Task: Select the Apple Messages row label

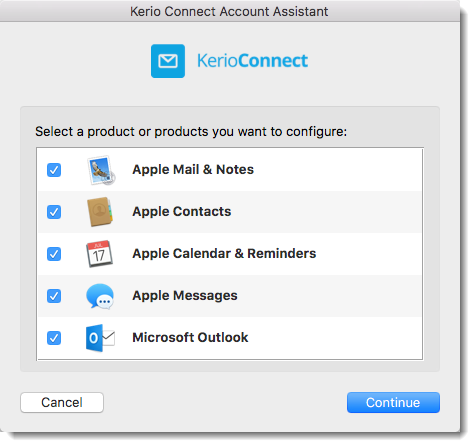Action: click(185, 296)
